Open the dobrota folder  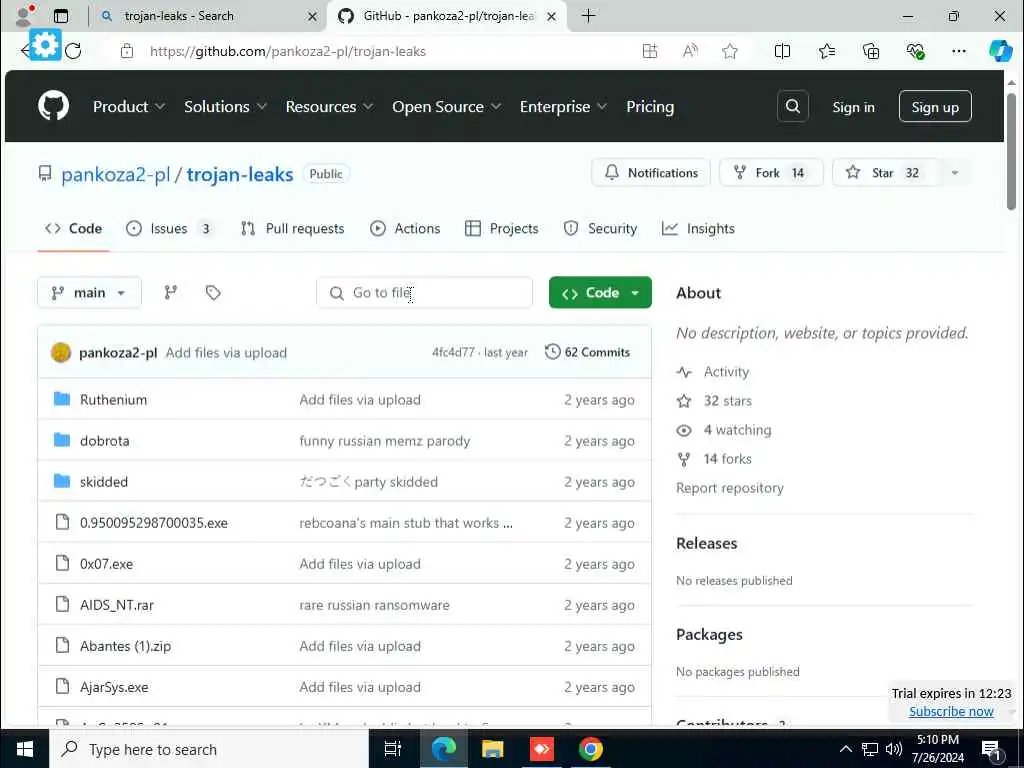pyautogui.click(x=104, y=441)
